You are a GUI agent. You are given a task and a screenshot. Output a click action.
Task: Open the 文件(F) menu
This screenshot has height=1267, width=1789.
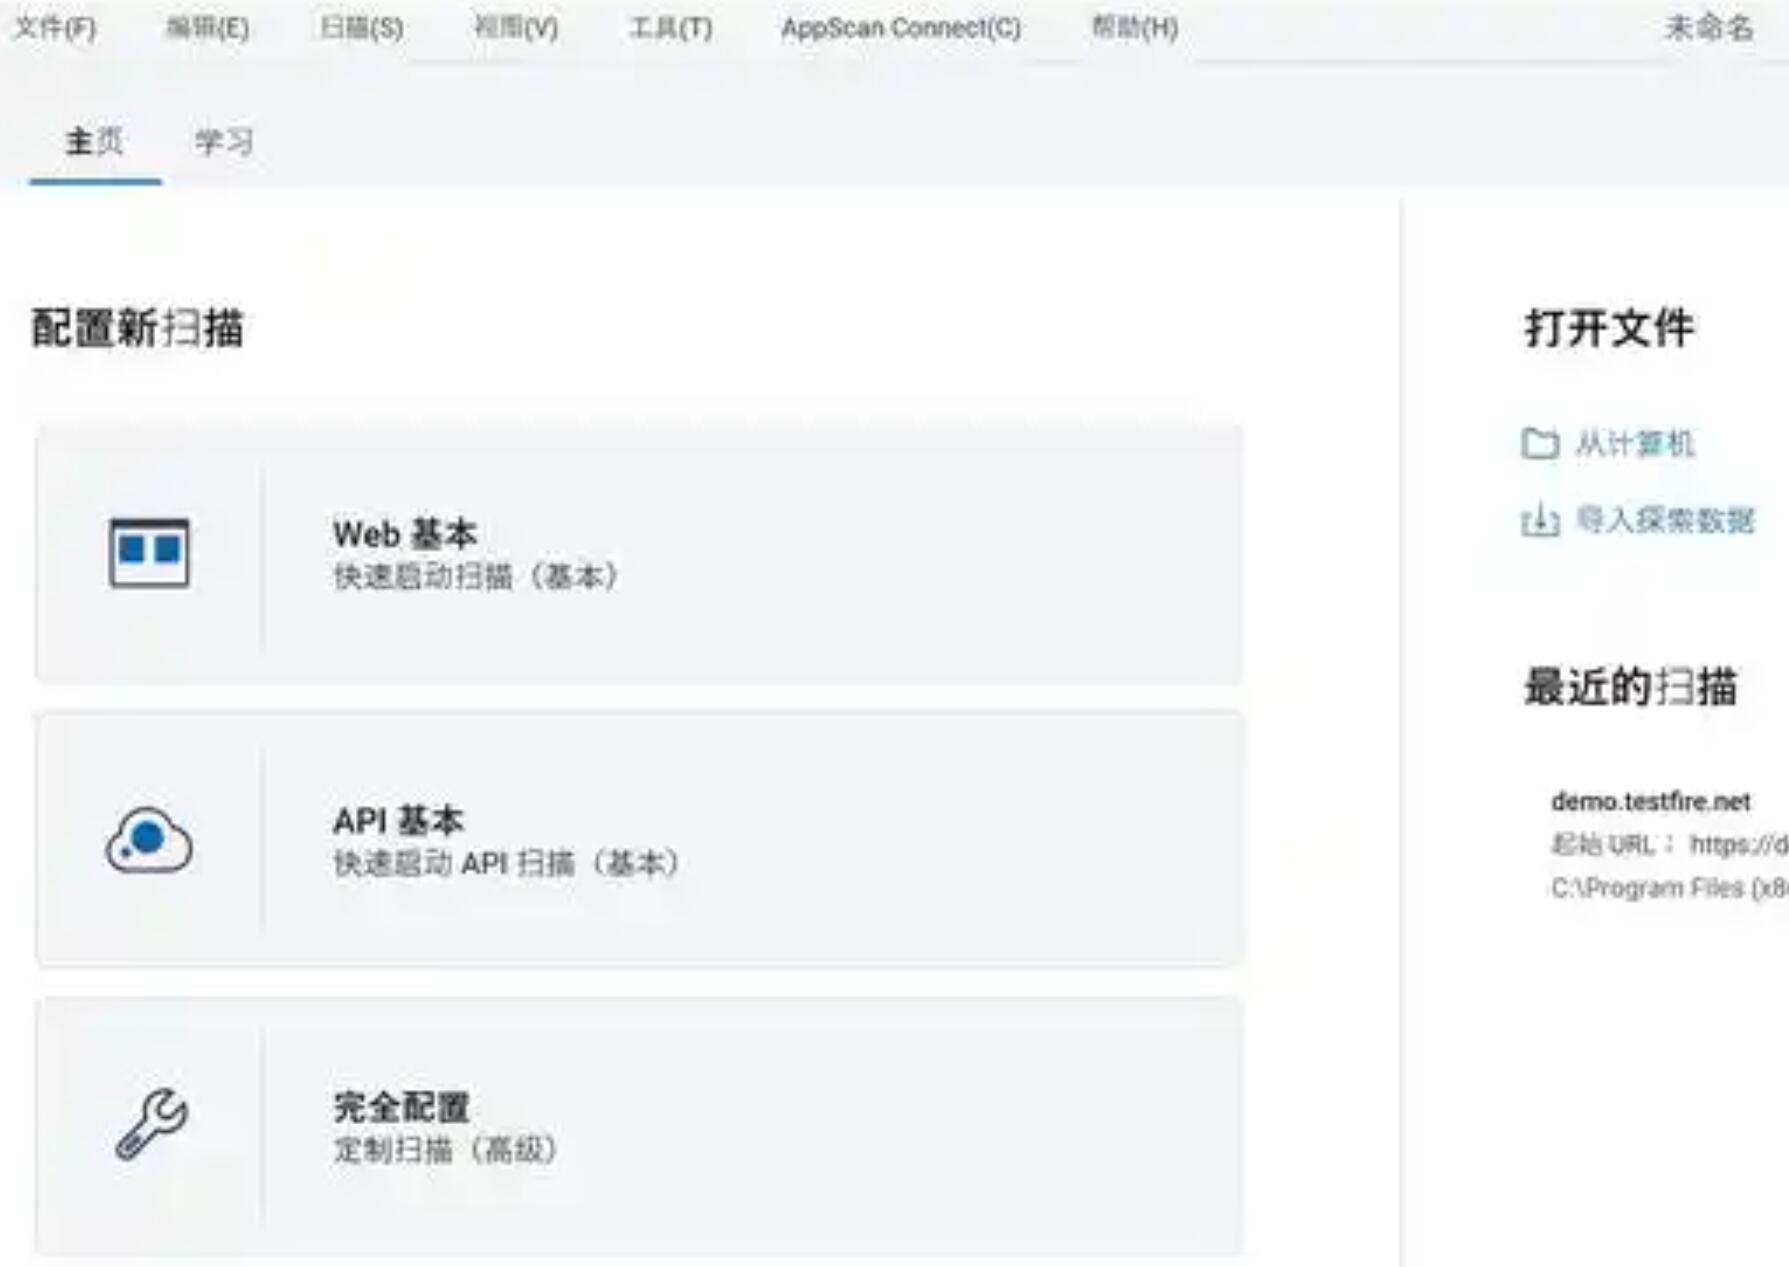55,28
